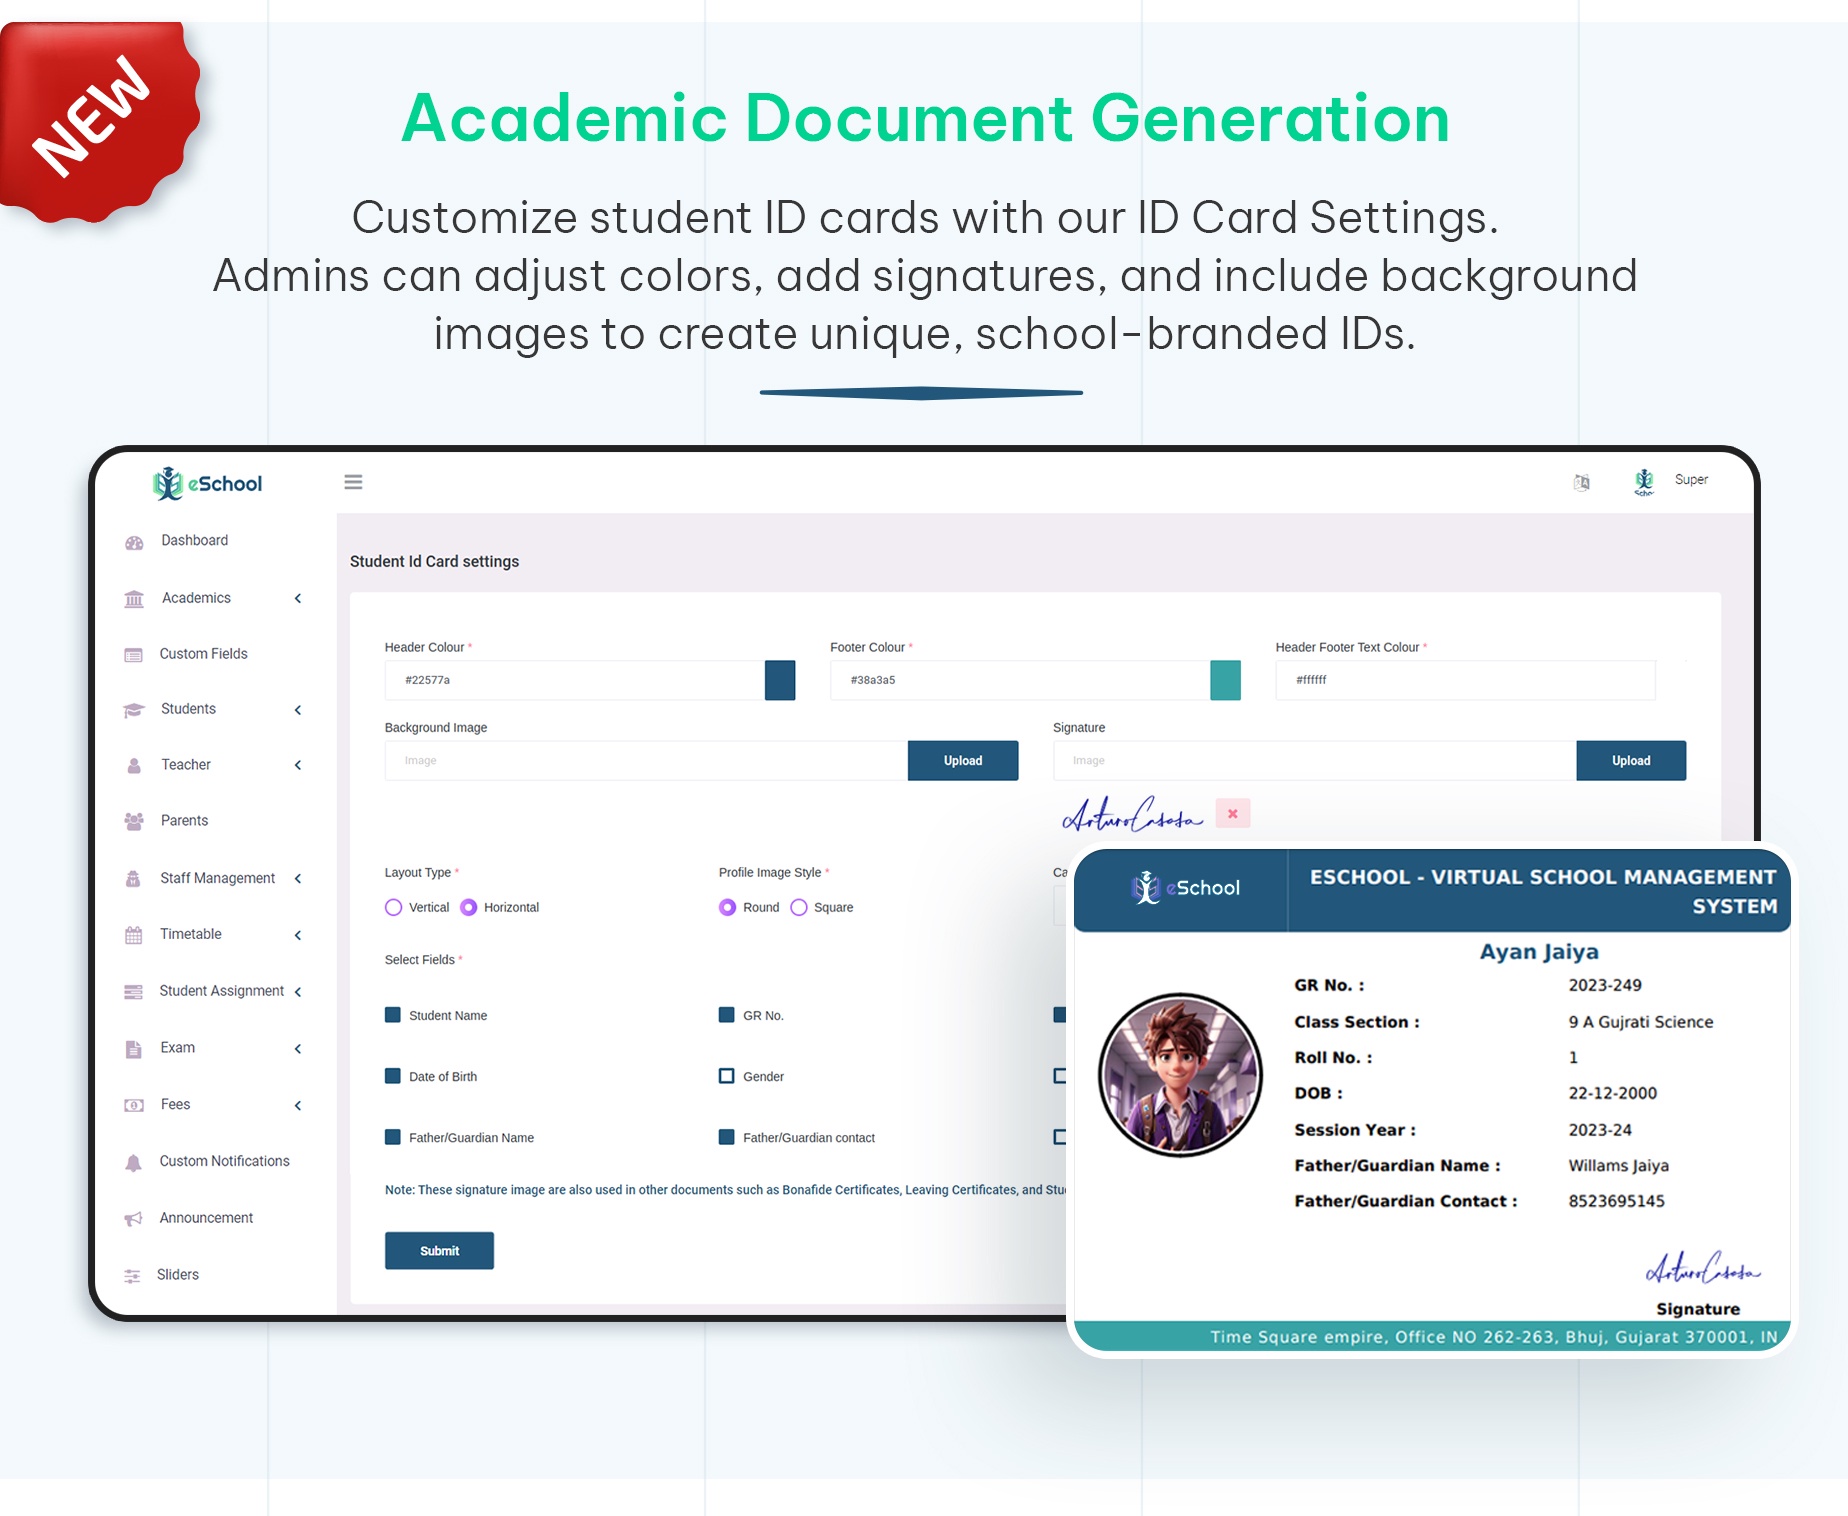1848x1516 pixels.
Task: Open the language switcher icon in the header
Action: [x=1583, y=481]
